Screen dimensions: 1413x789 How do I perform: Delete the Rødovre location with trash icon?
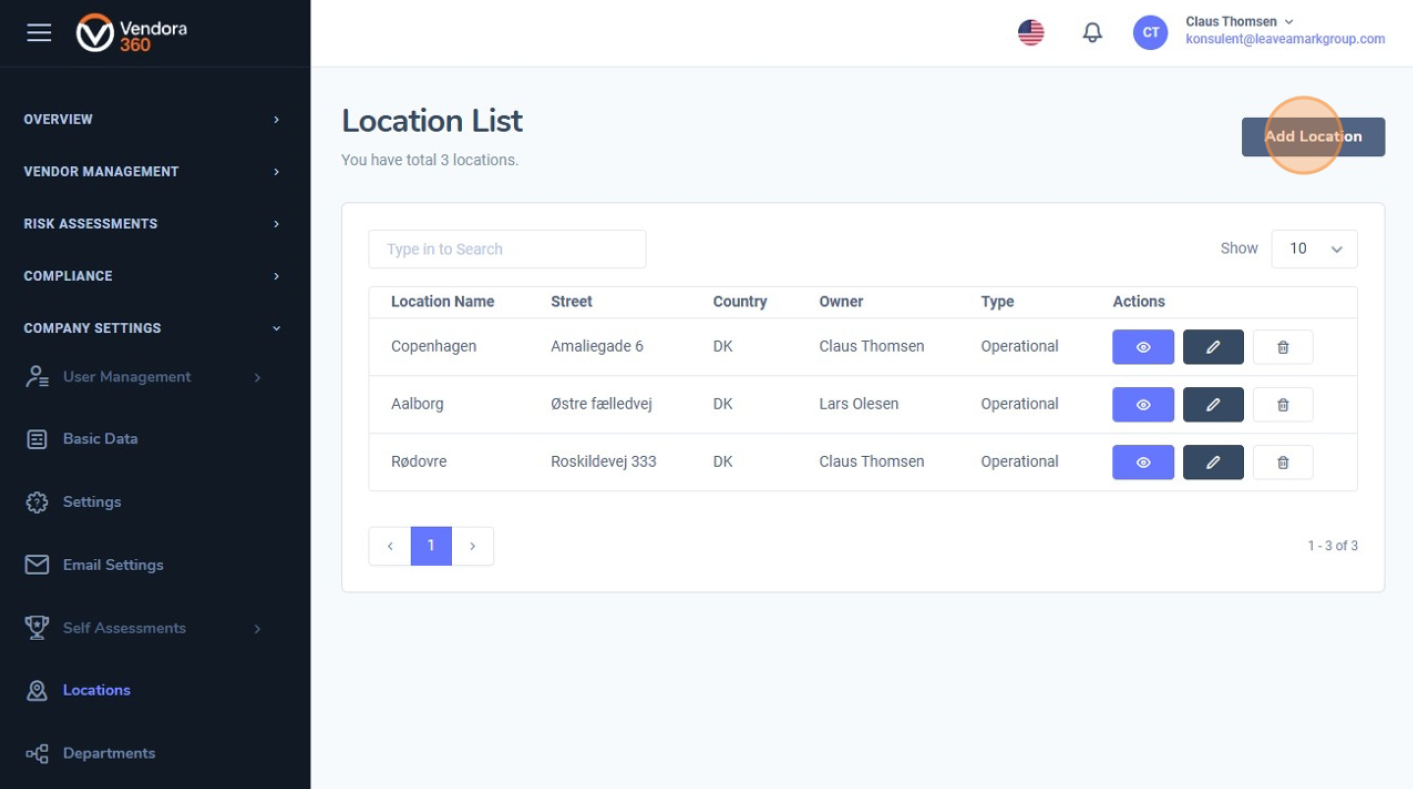[1282, 463]
